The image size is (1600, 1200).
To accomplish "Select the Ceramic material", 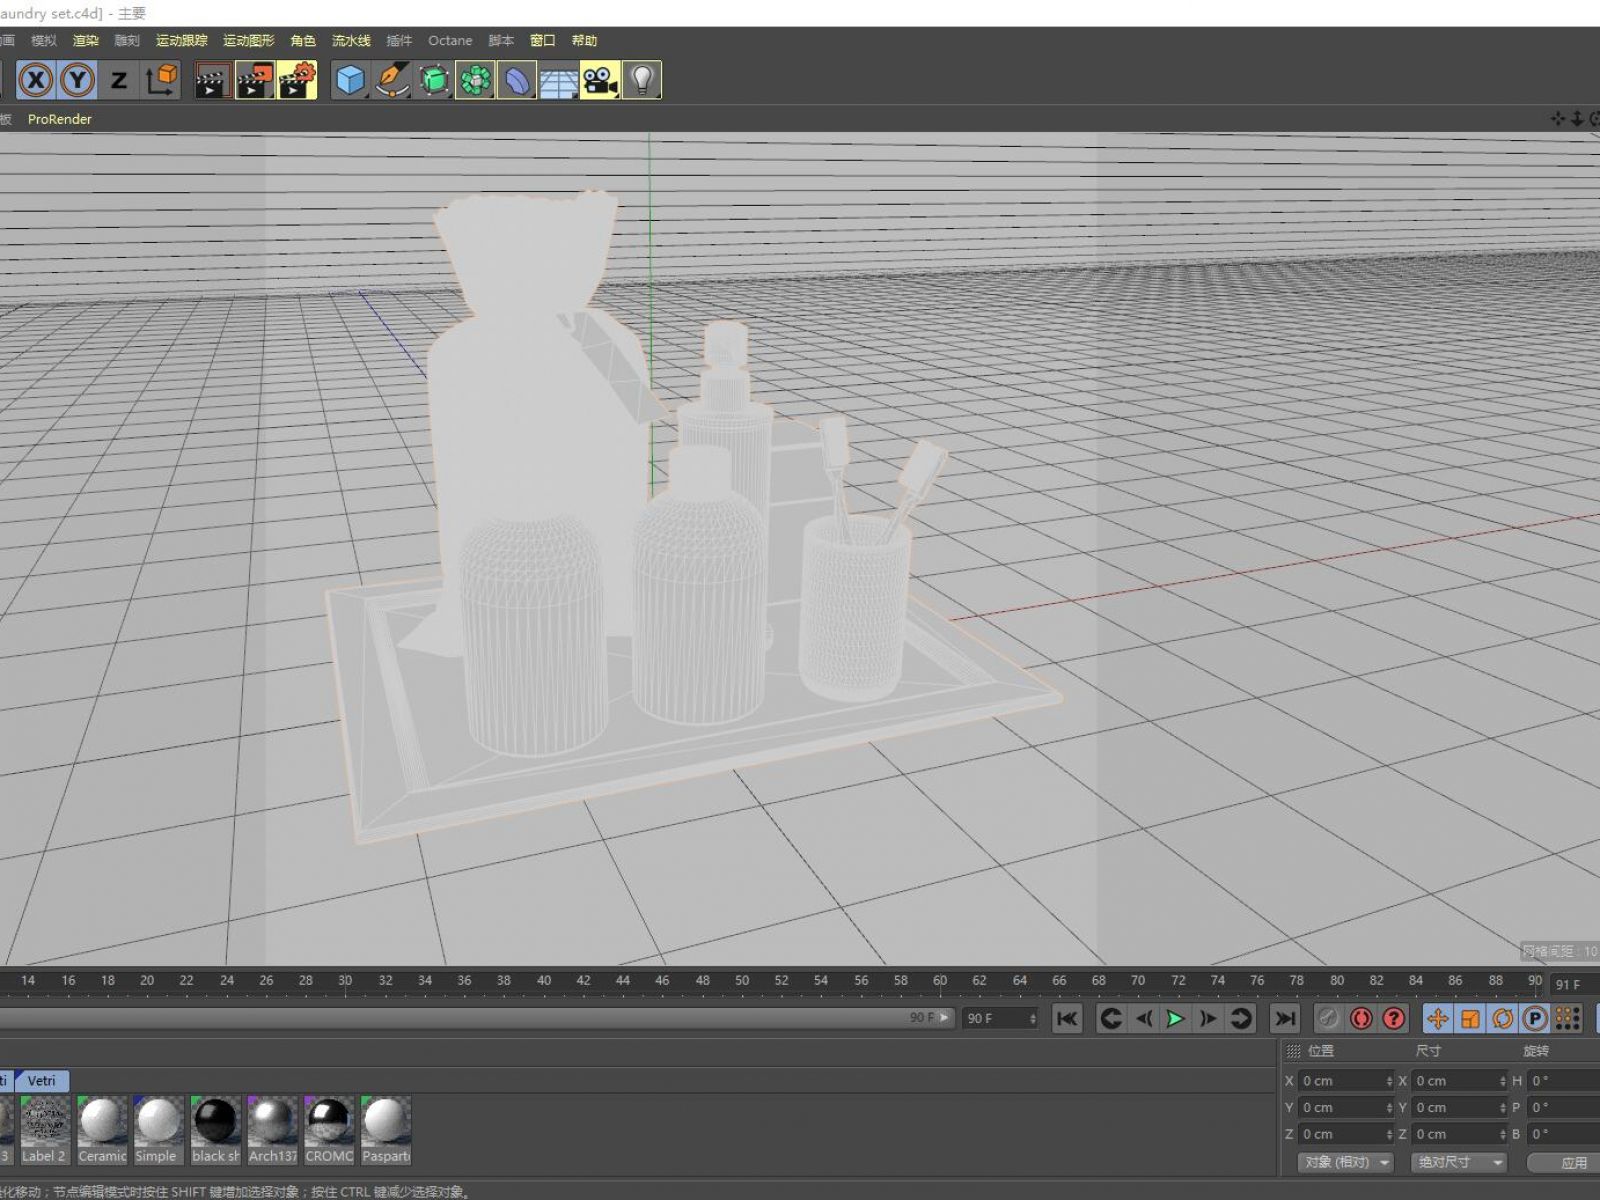I will (x=102, y=1130).
